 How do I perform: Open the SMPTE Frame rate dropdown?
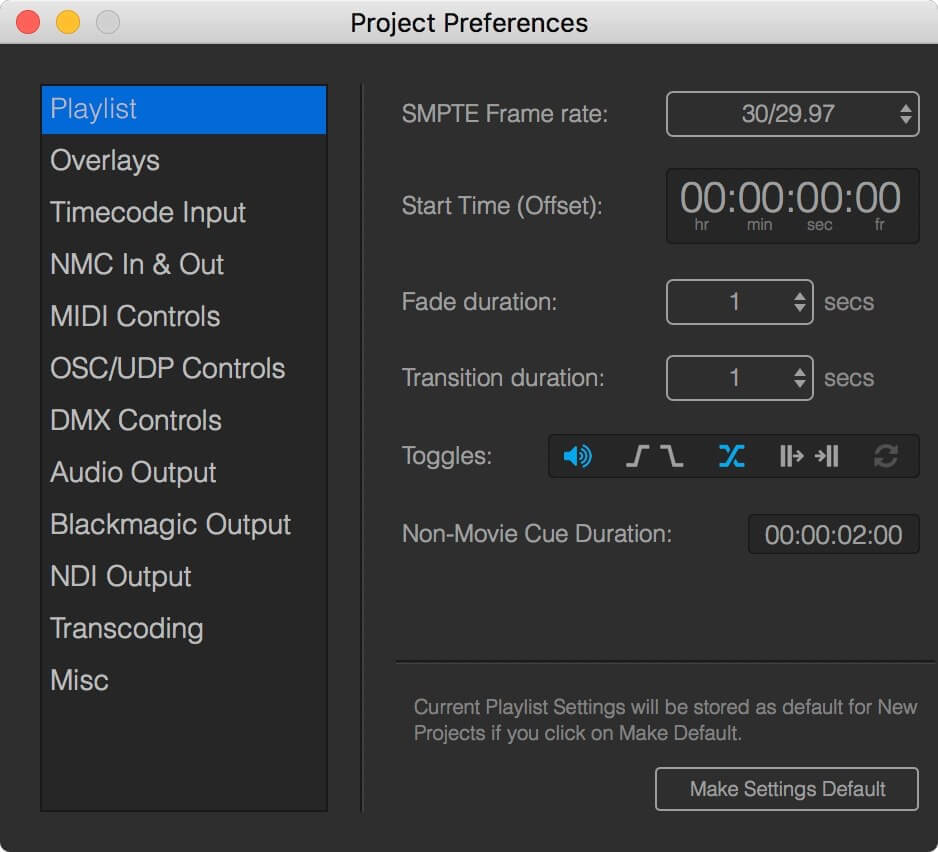(792, 114)
